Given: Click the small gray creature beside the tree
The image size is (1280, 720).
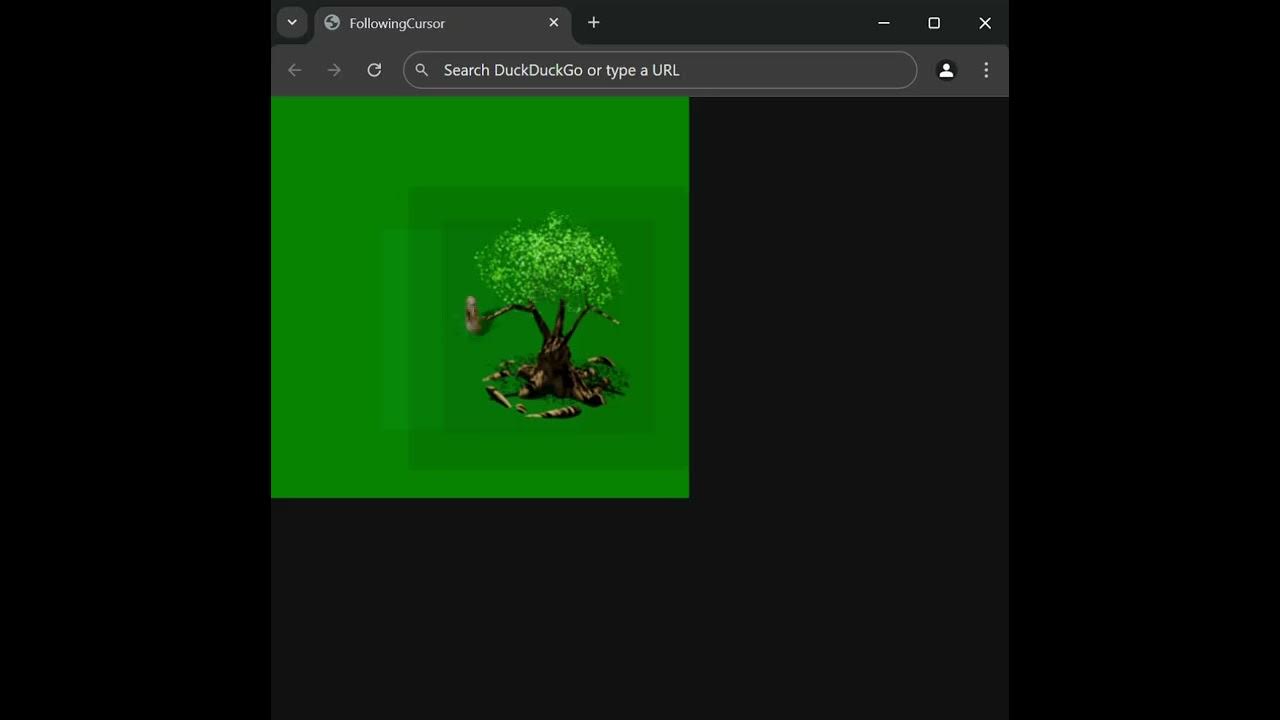Looking at the screenshot, I should coord(472,315).
